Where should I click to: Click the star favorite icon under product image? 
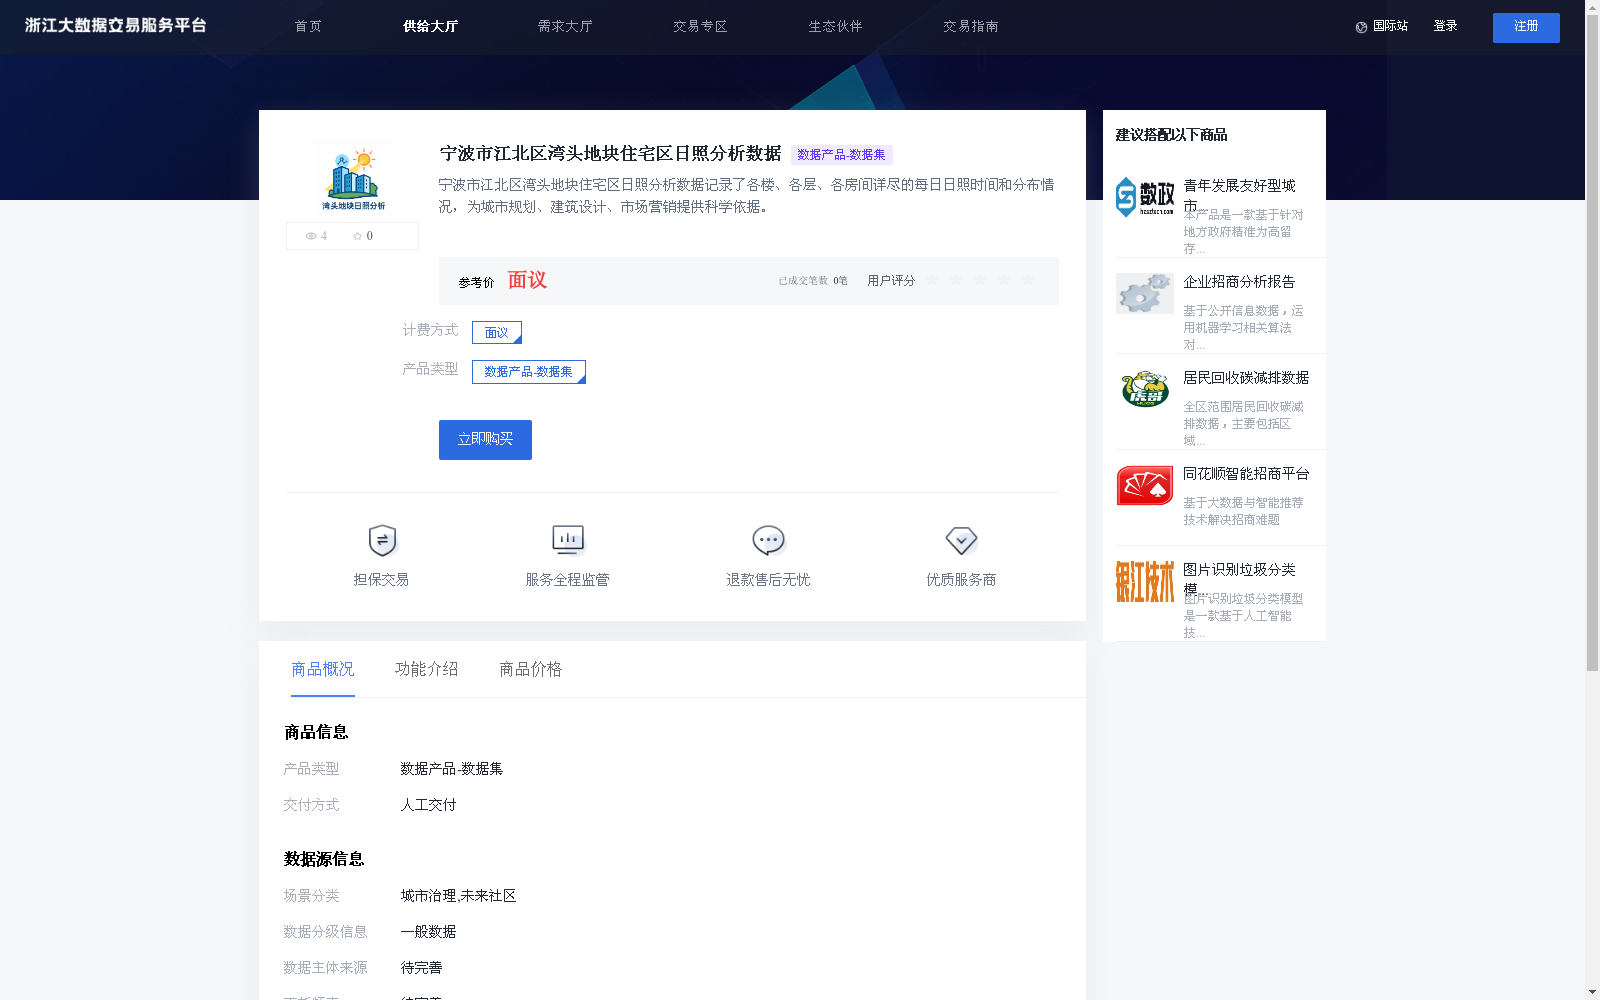(x=357, y=236)
